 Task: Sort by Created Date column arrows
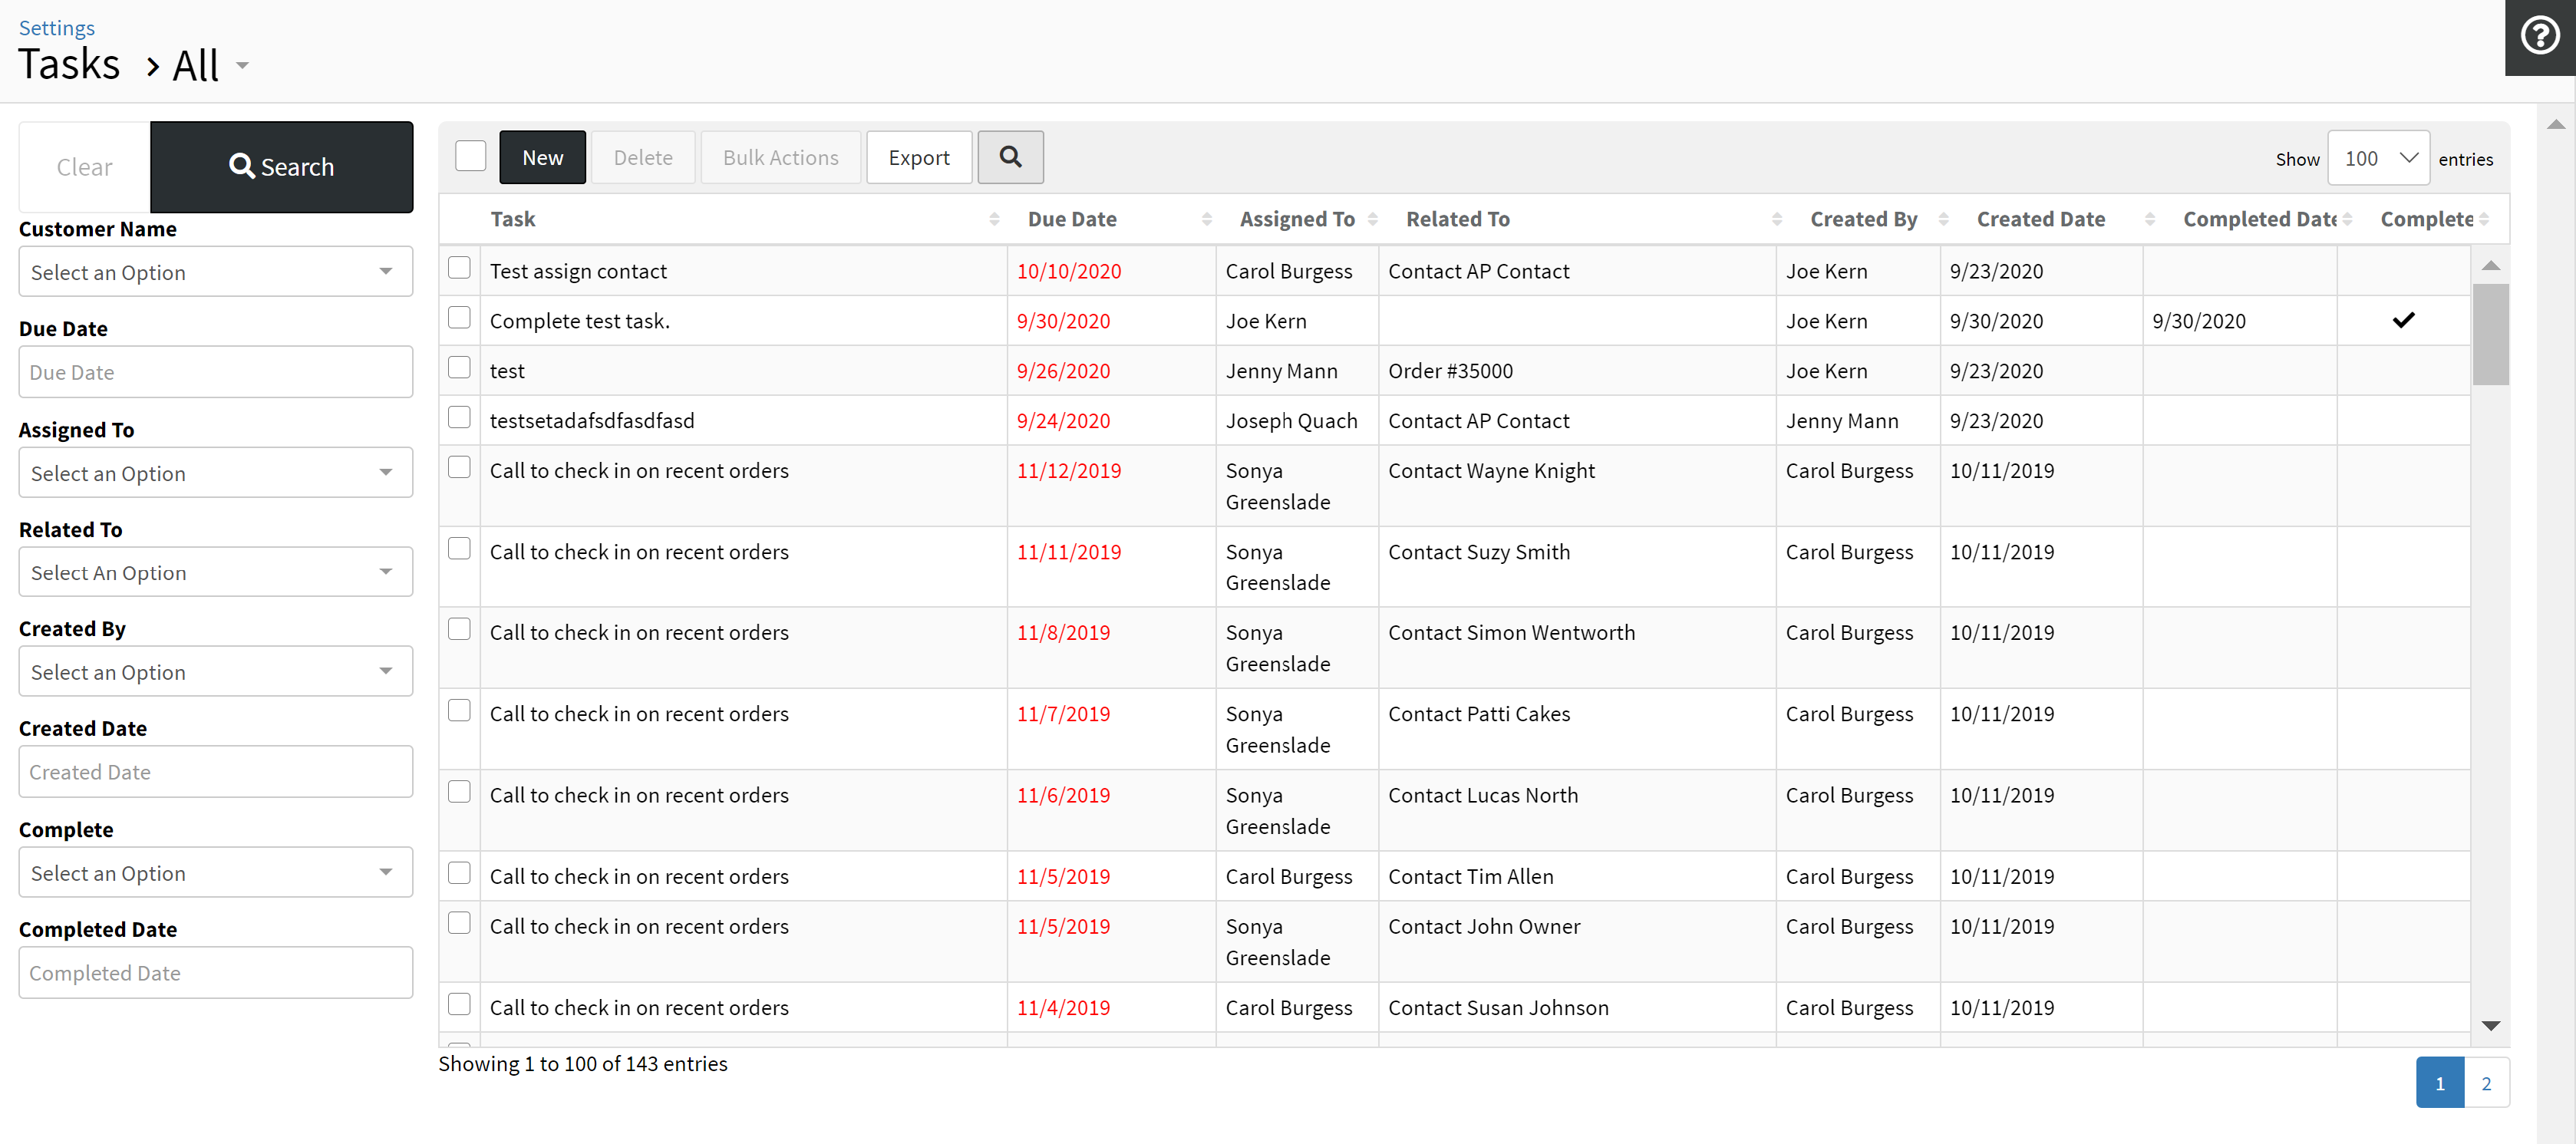click(x=2149, y=219)
